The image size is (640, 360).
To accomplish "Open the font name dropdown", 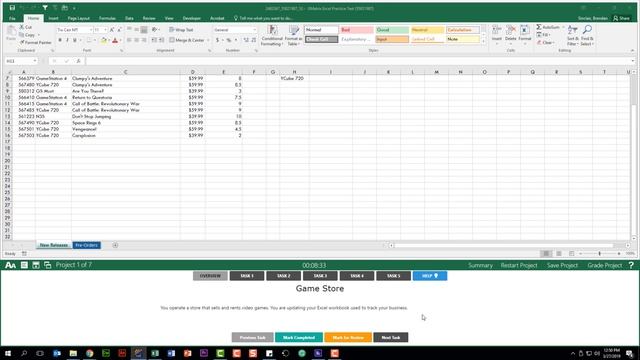I will pyautogui.click(x=90, y=30).
